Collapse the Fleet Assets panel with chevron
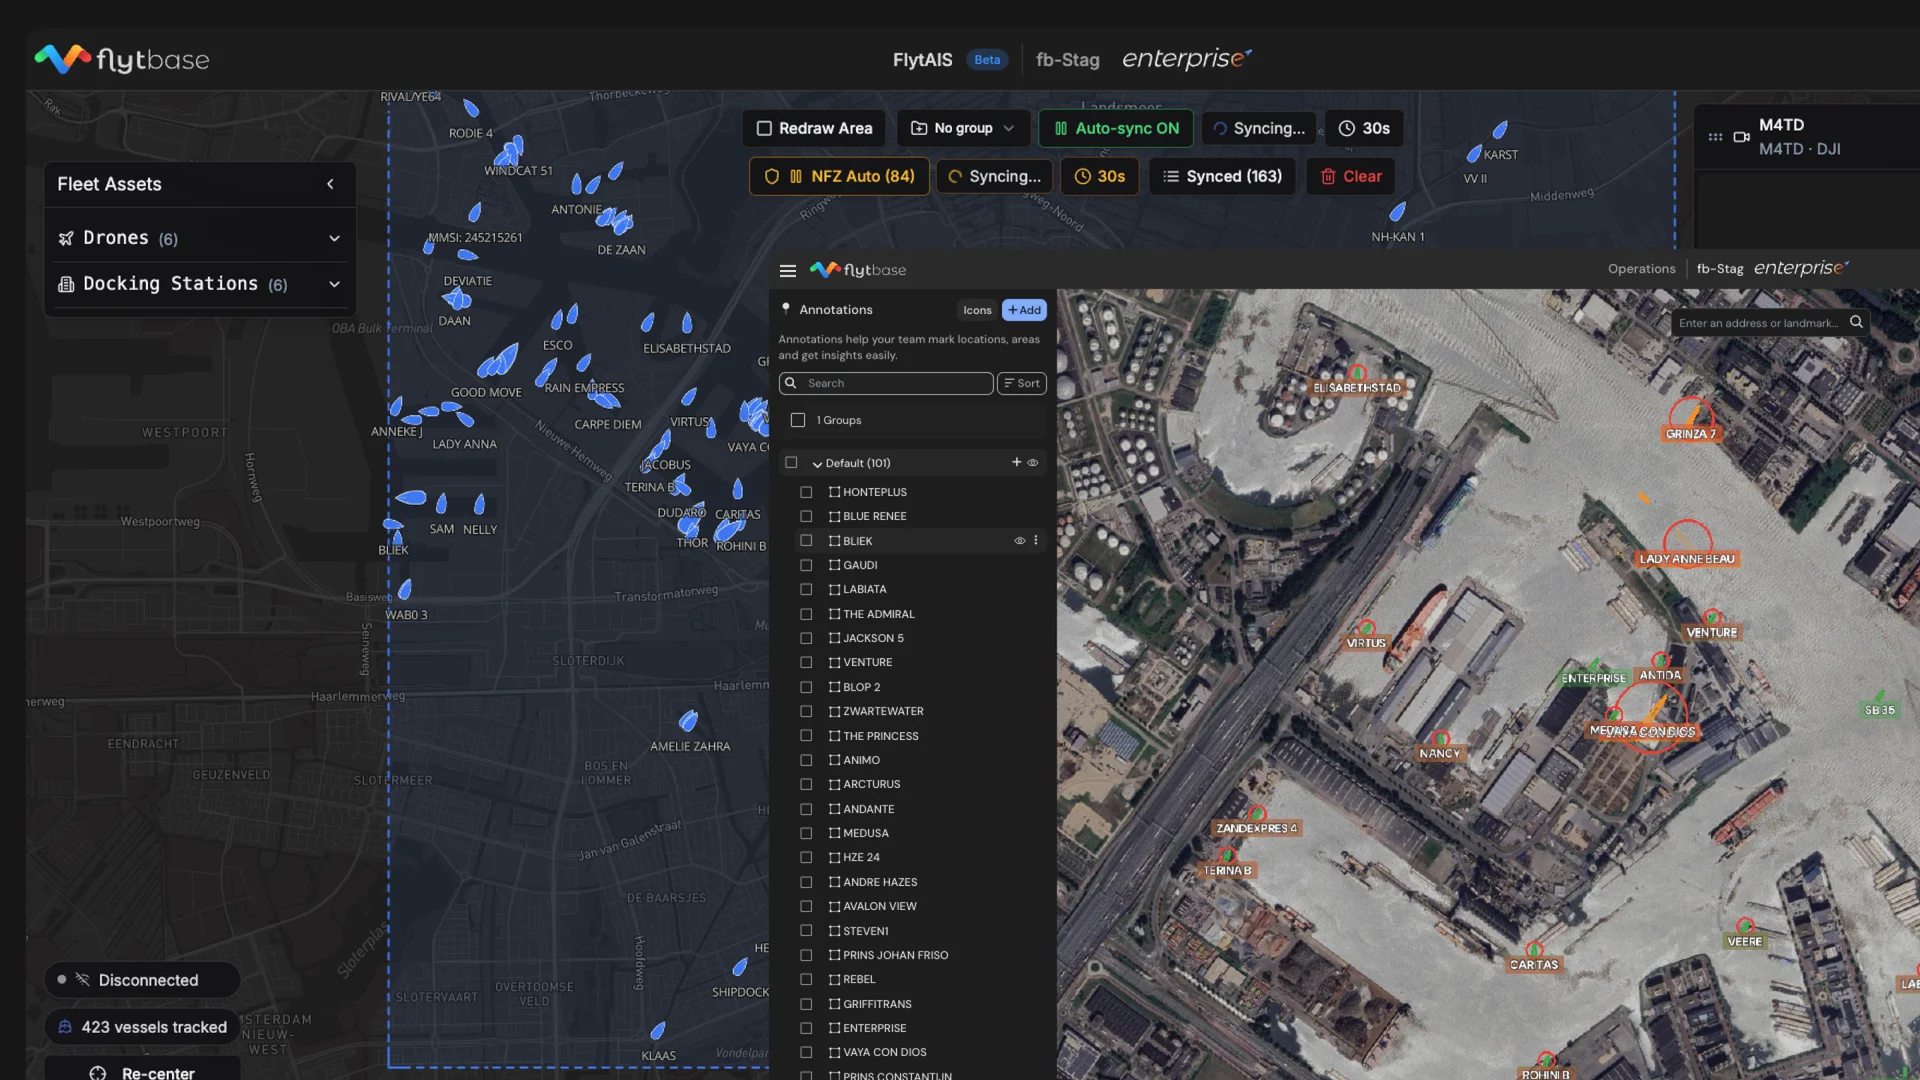Viewport: 1920px width, 1080px height. click(x=330, y=184)
